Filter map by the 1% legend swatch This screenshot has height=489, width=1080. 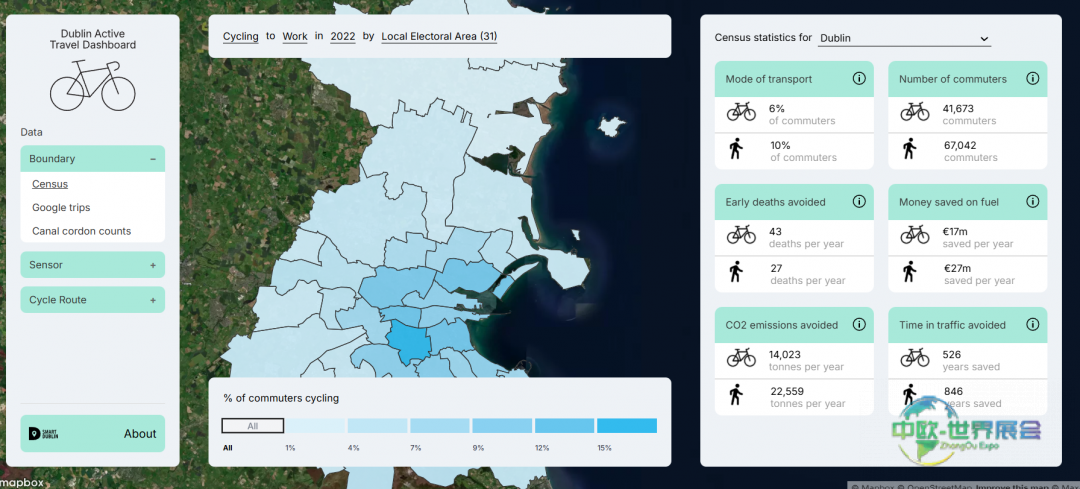pyautogui.click(x=315, y=426)
